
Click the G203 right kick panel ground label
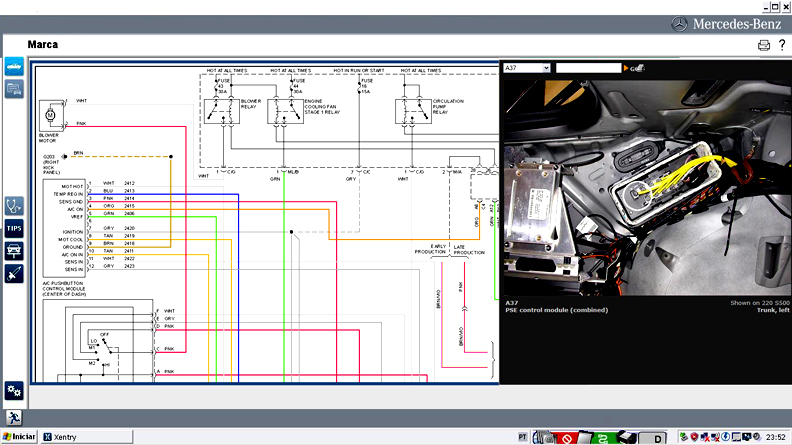51,165
